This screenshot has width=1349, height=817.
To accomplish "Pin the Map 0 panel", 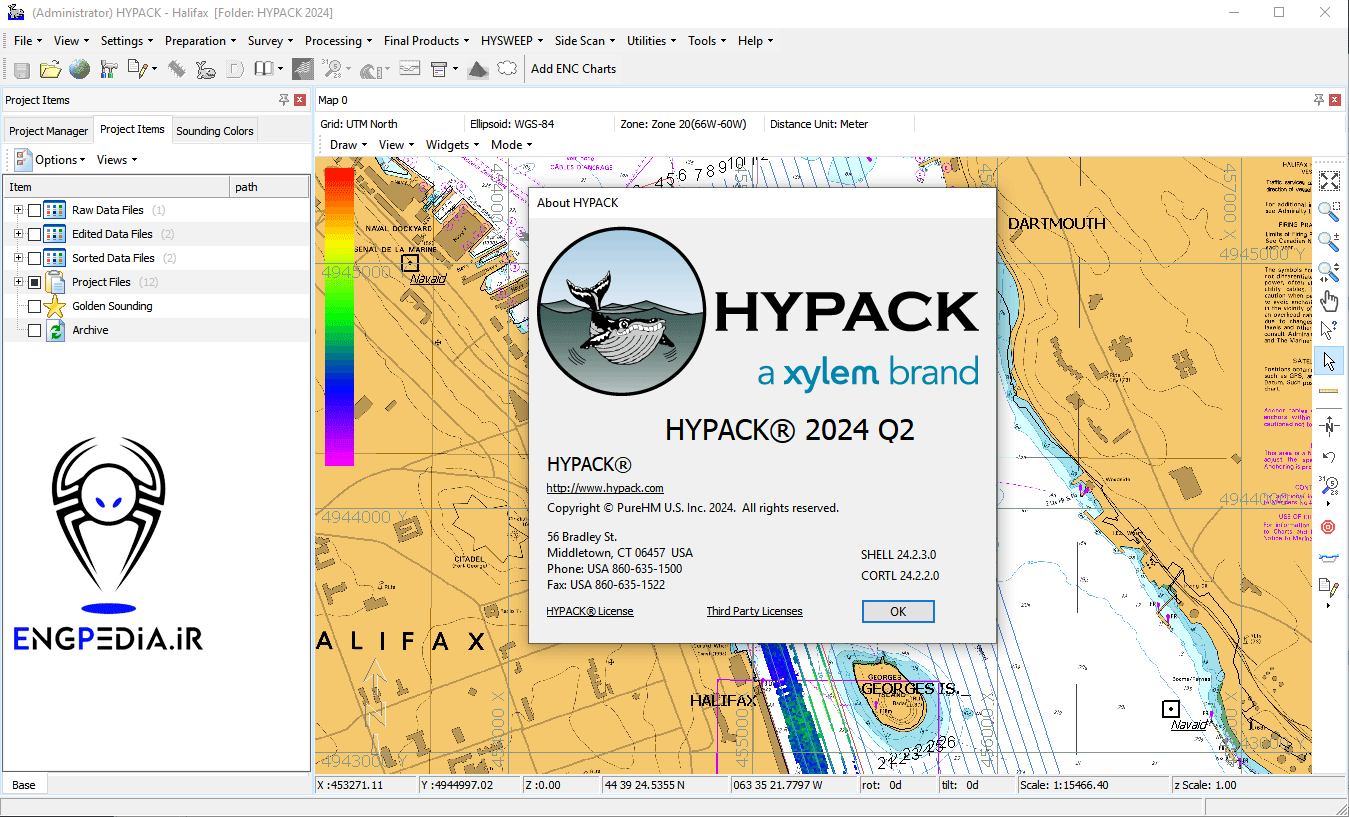I will (1319, 100).
